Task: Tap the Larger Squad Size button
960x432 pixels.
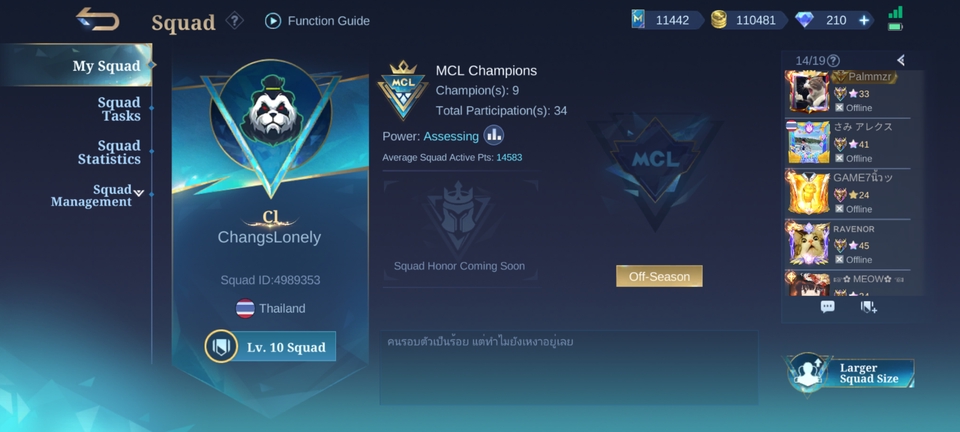Action: (850, 373)
